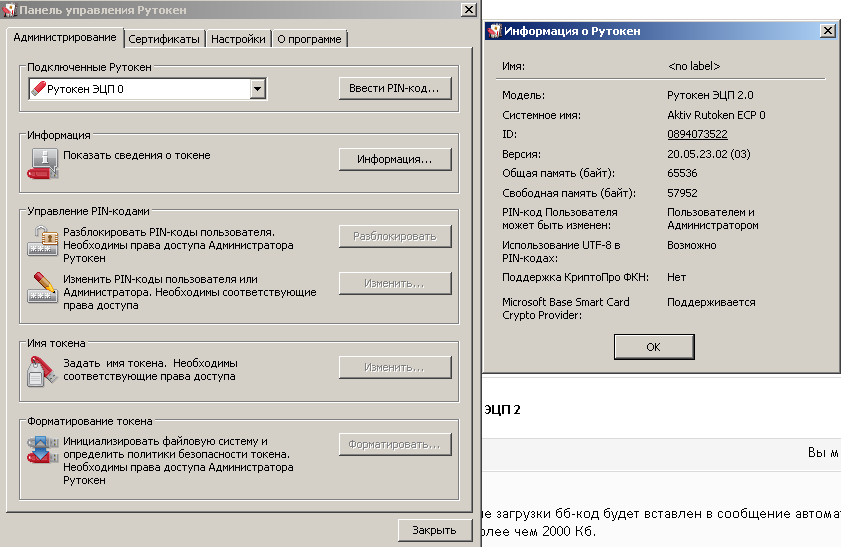Close the "Информация о Рутокен" dialog window
Screen dimensions: 841x547
pyautogui.click(x=827, y=31)
